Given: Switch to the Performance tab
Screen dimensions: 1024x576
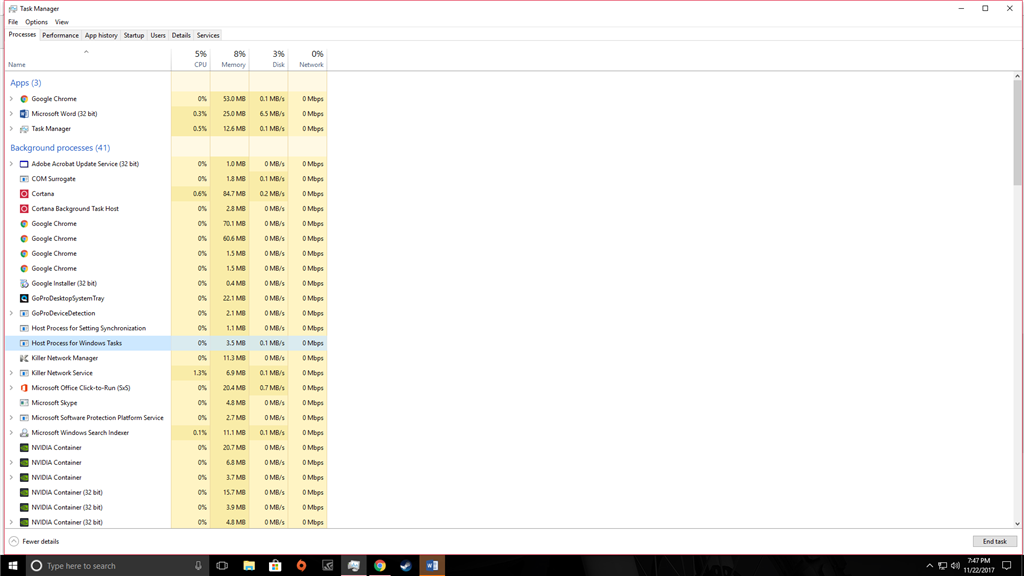Looking at the screenshot, I should [60, 35].
